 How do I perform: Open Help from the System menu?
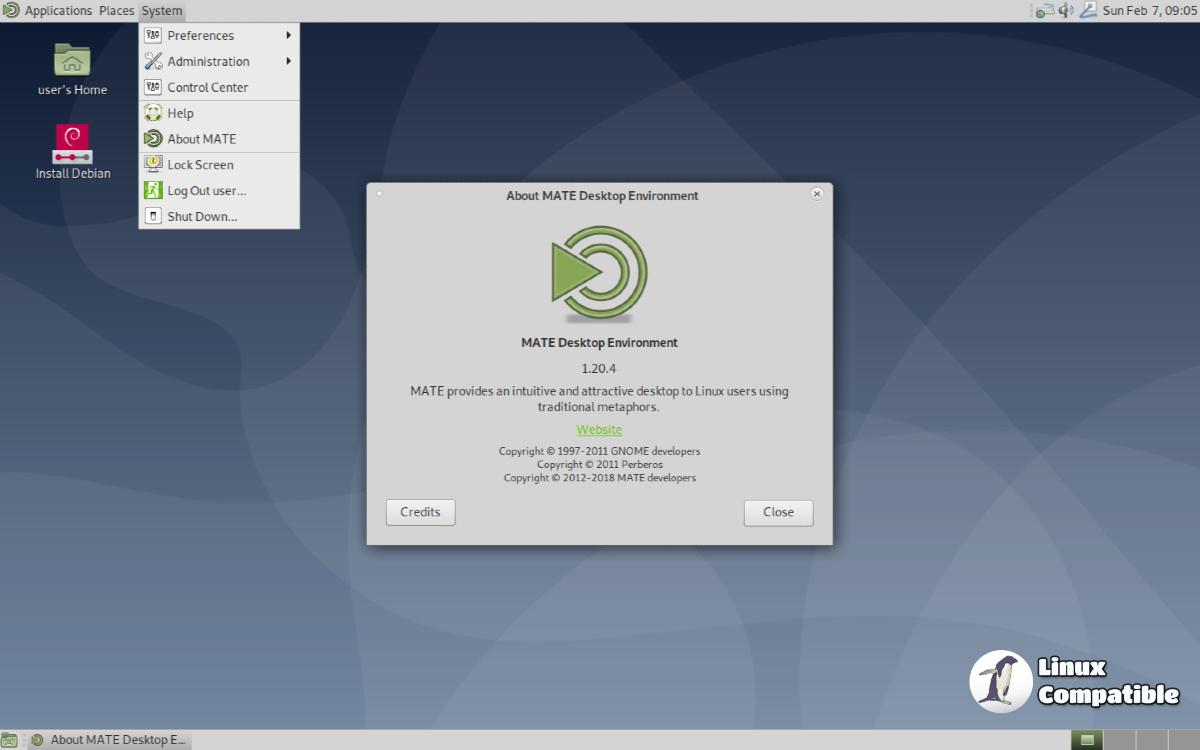[x=180, y=113]
